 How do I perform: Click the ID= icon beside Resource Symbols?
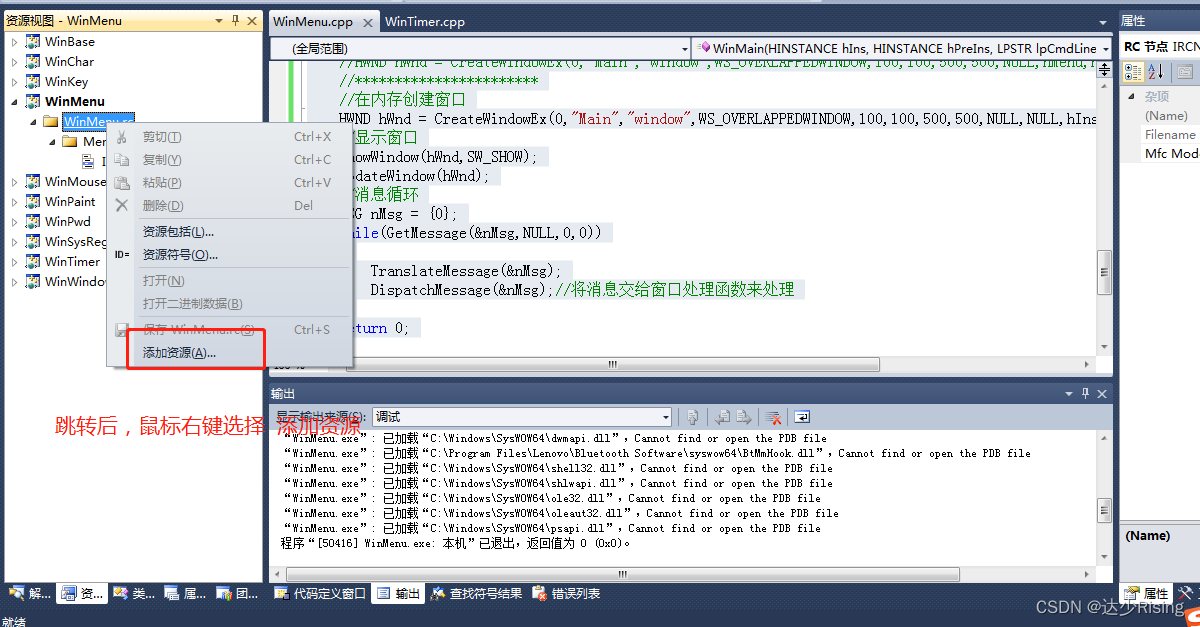click(x=122, y=255)
